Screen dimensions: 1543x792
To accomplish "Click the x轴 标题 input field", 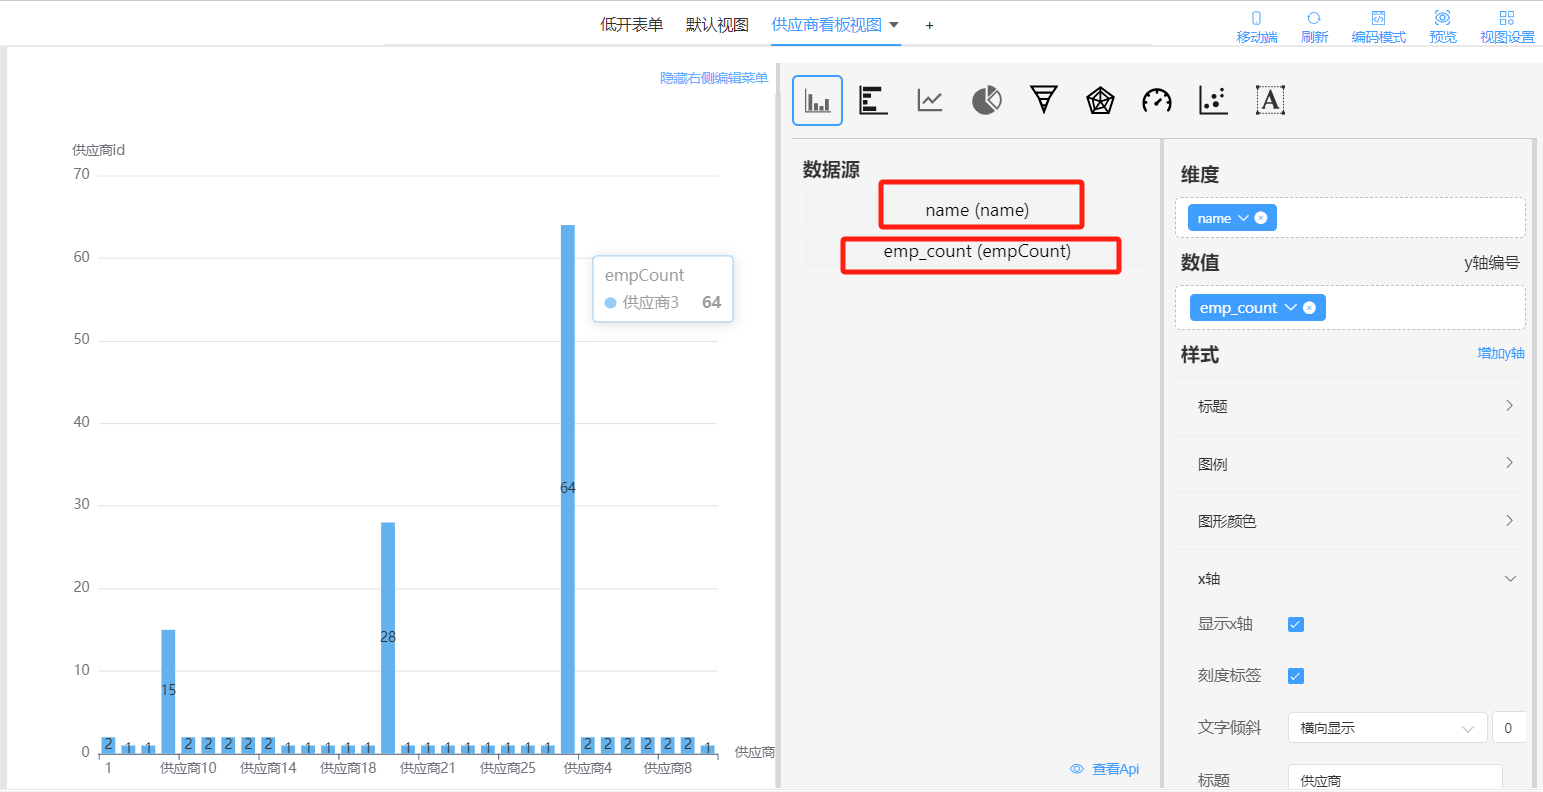I will (1394, 779).
